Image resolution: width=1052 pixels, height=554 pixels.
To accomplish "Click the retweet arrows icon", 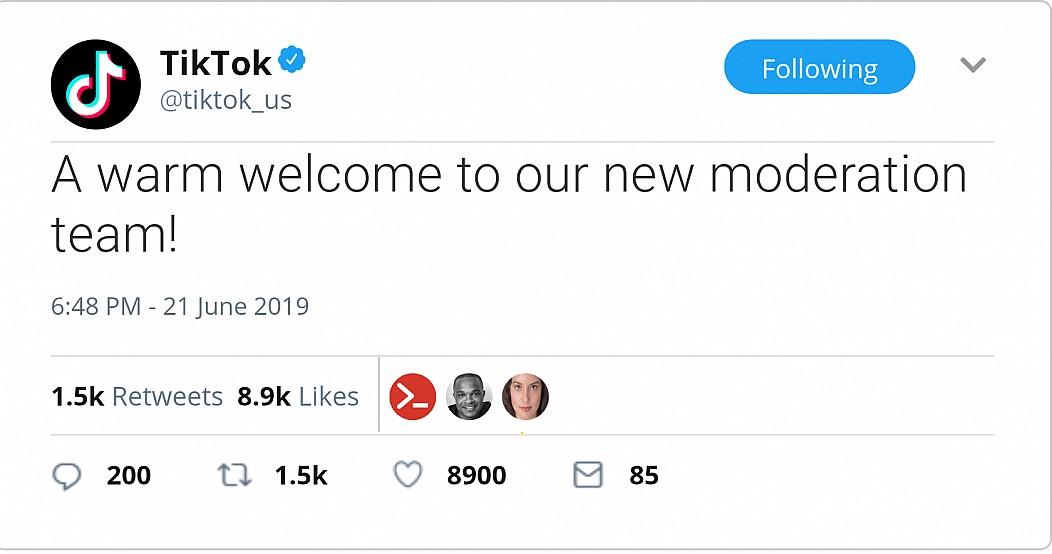I will pyautogui.click(x=235, y=476).
